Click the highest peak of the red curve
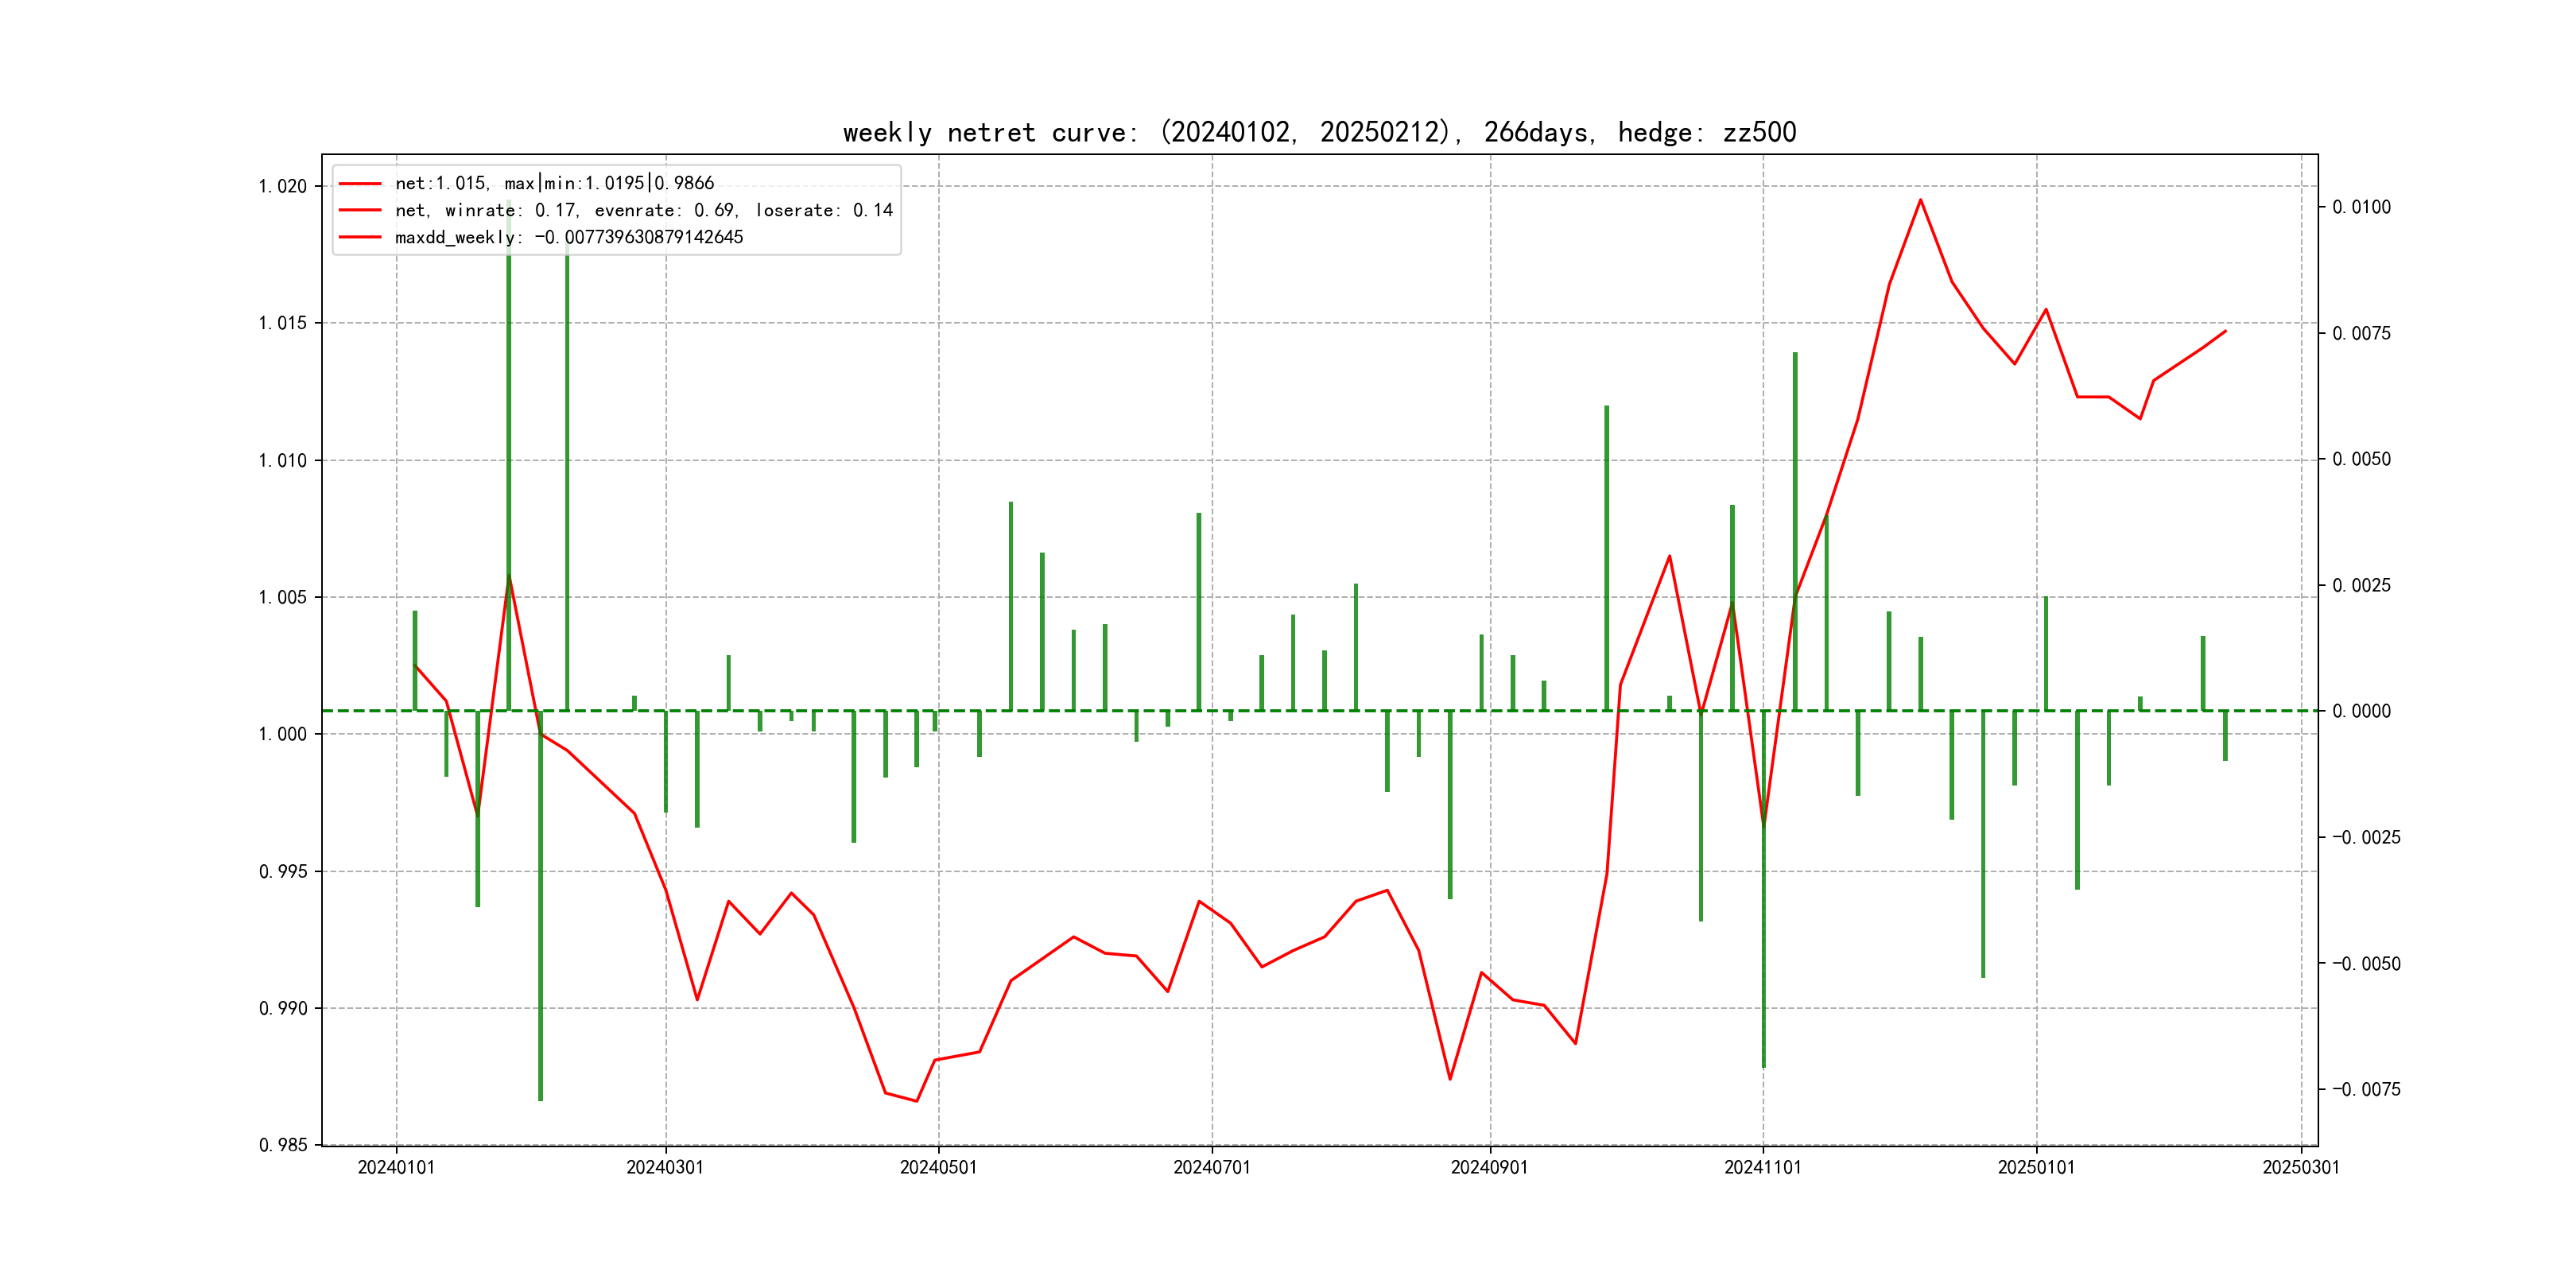 [1920, 200]
